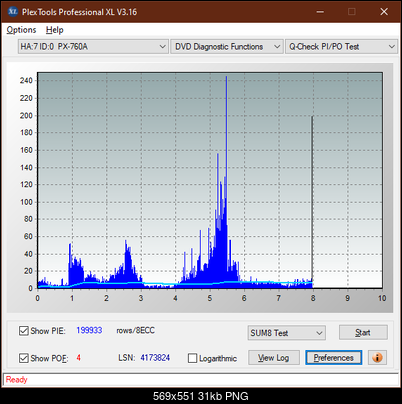
Task: Click the Start button
Action: [x=363, y=332]
